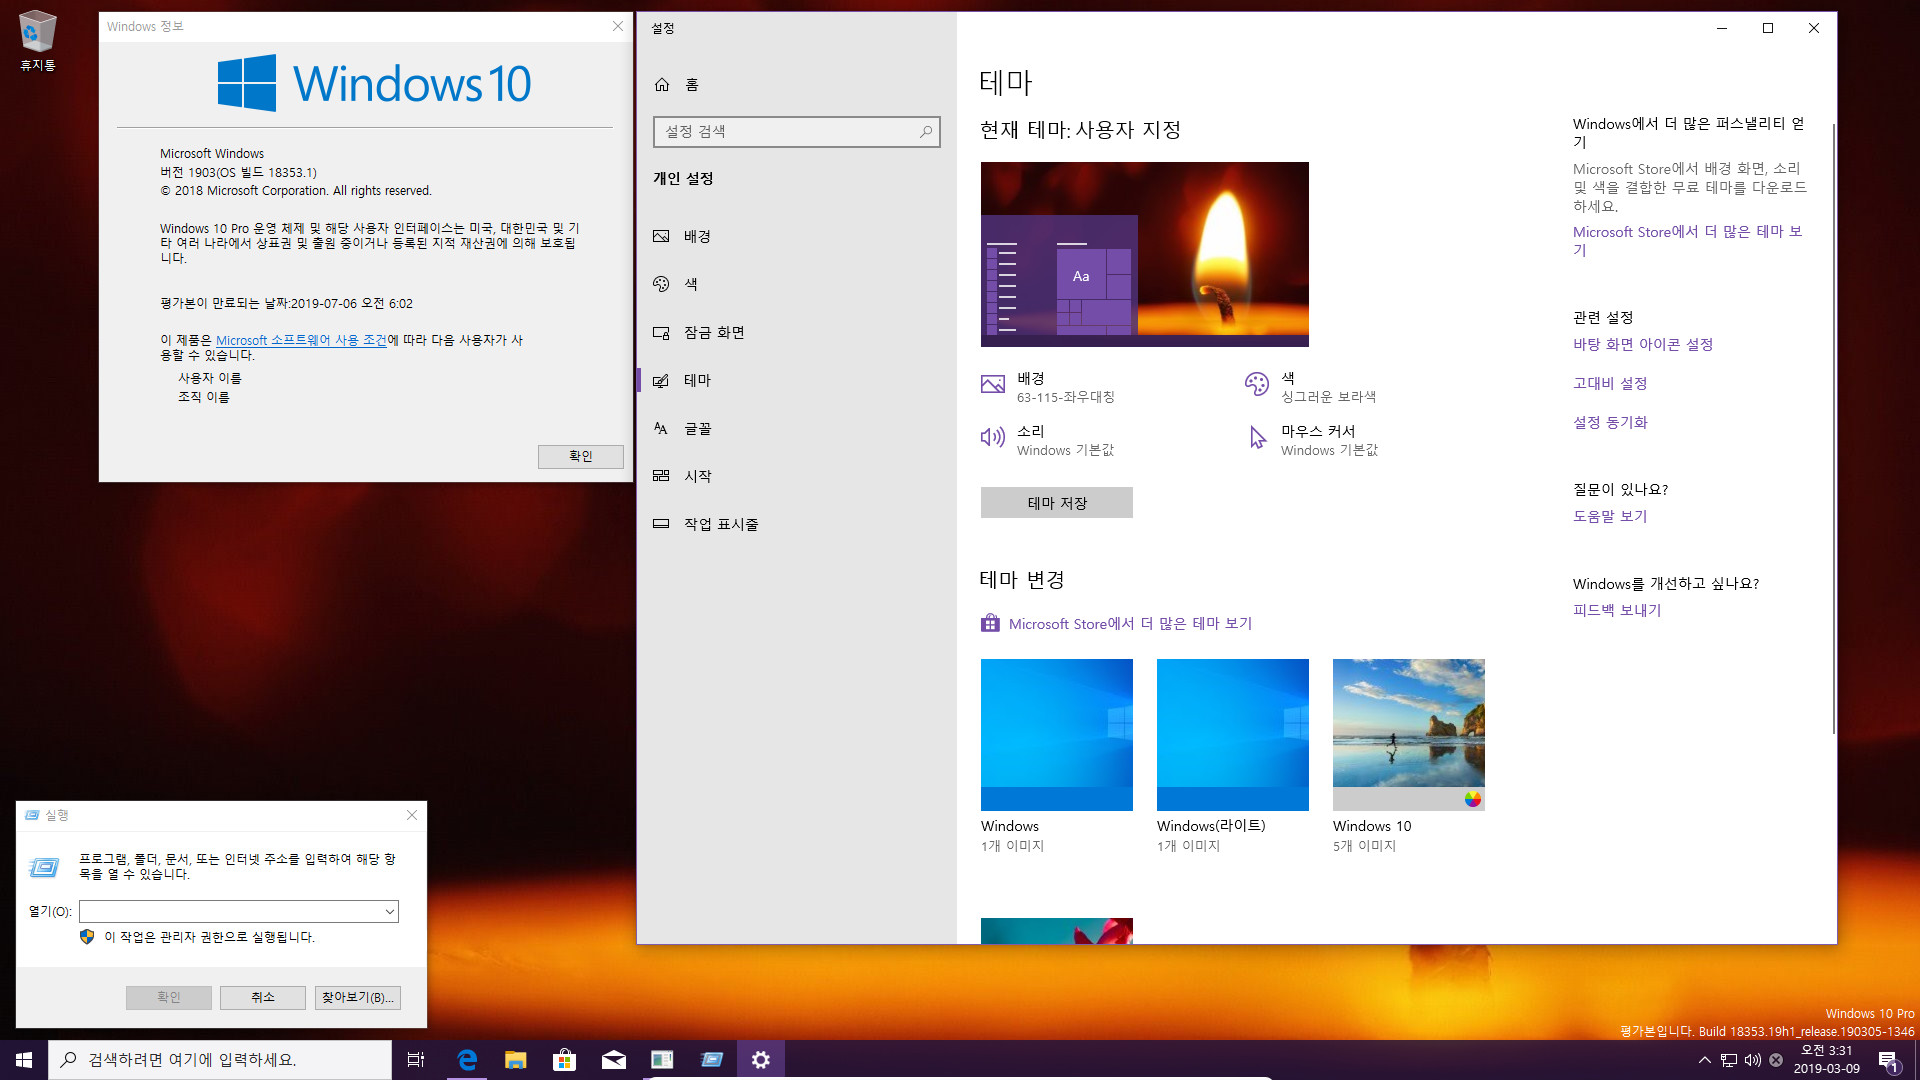Open the Action Center notification icon
Image resolution: width=1920 pixels, height=1080 pixels.
1888,1060
